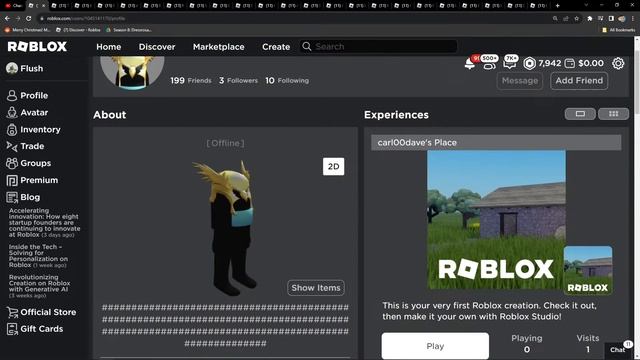Click the Message button
Screen dimensions: 640x360
[x=520, y=80]
